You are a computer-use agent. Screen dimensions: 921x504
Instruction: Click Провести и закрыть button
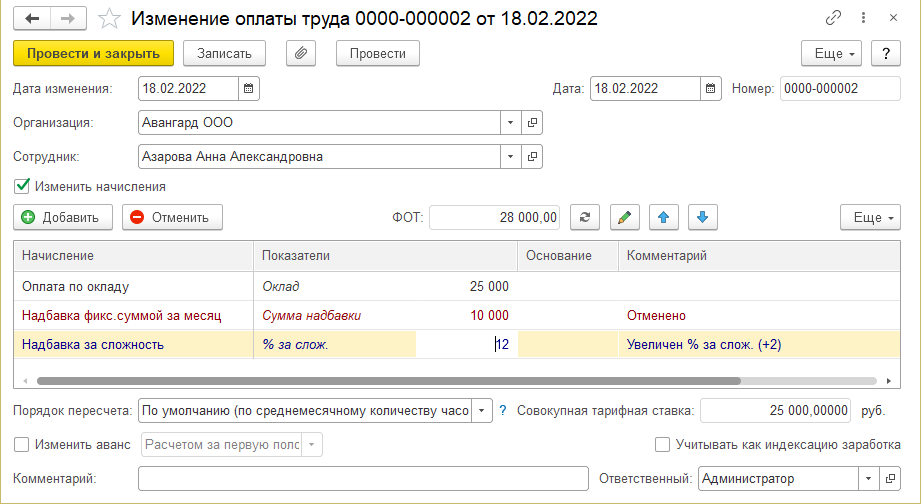coord(94,53)
